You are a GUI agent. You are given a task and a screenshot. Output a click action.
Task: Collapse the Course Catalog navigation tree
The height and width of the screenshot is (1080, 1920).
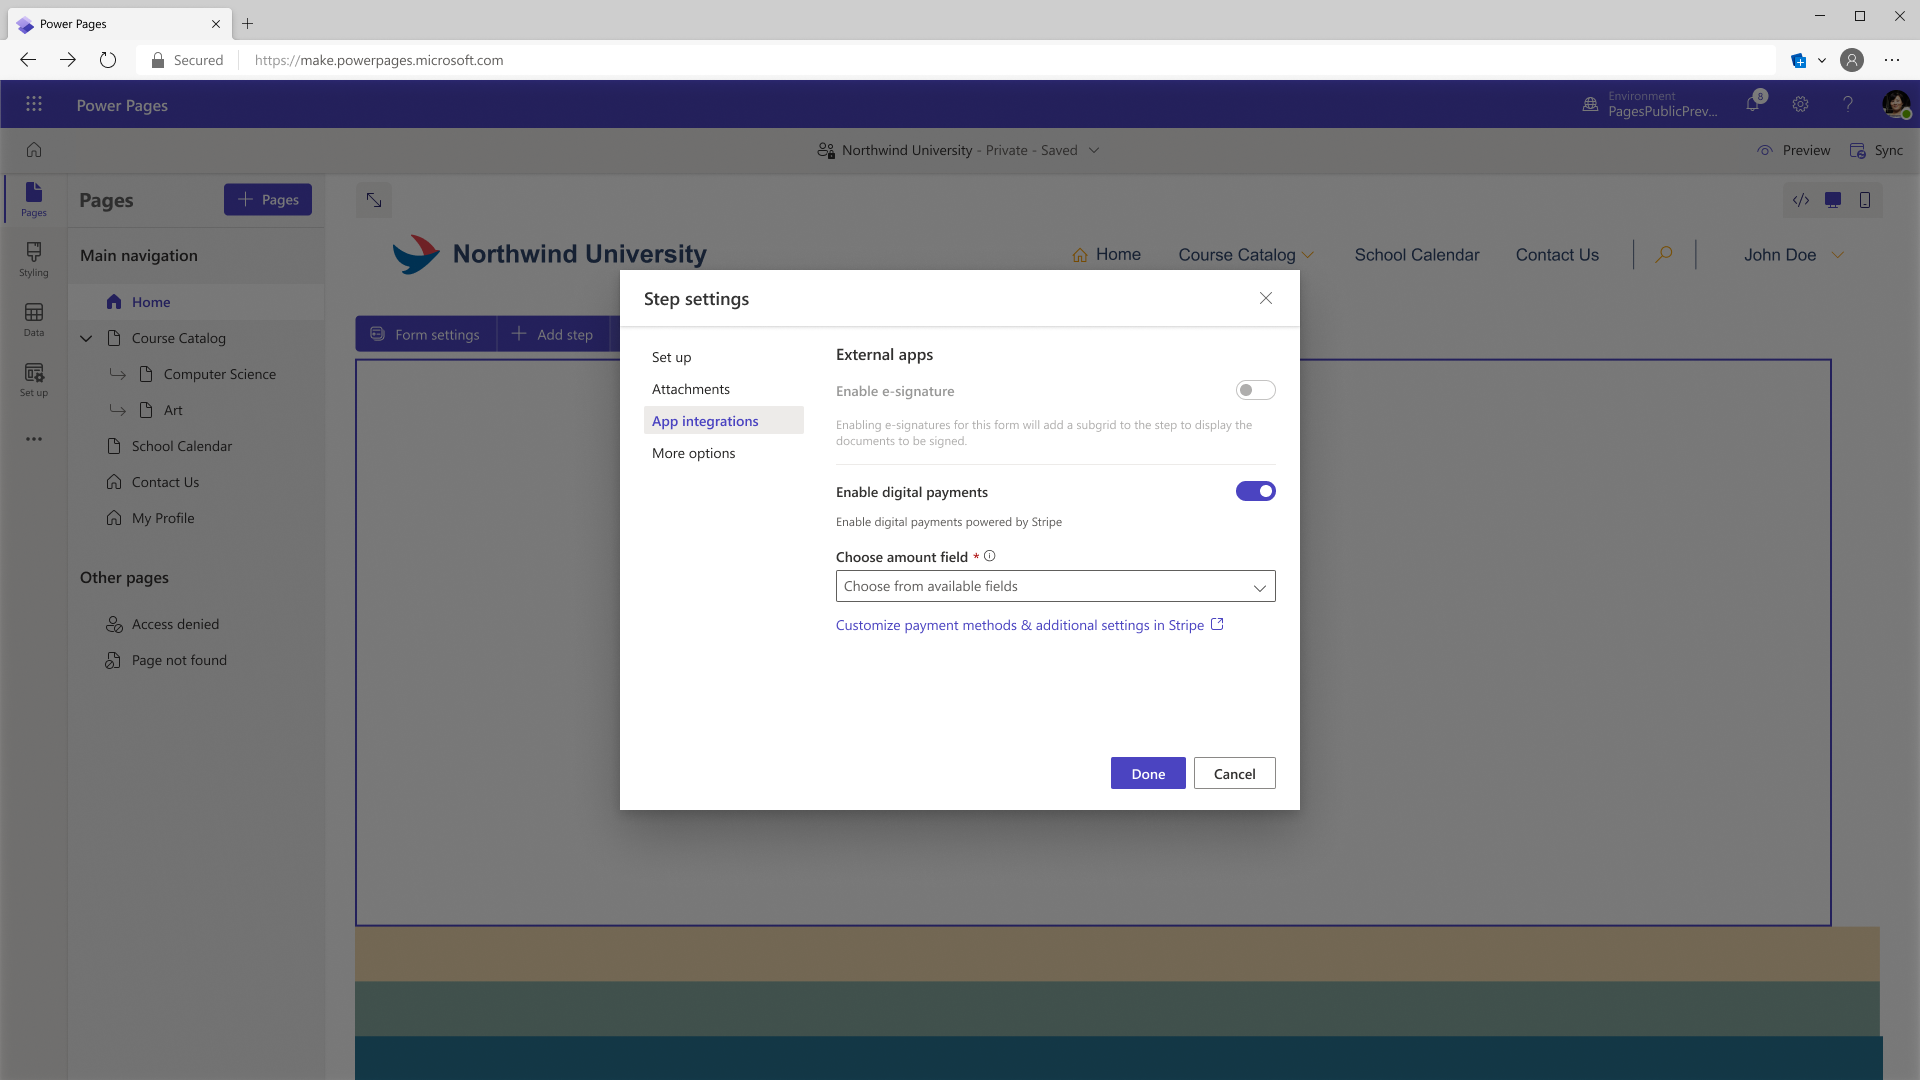point(86,338)
